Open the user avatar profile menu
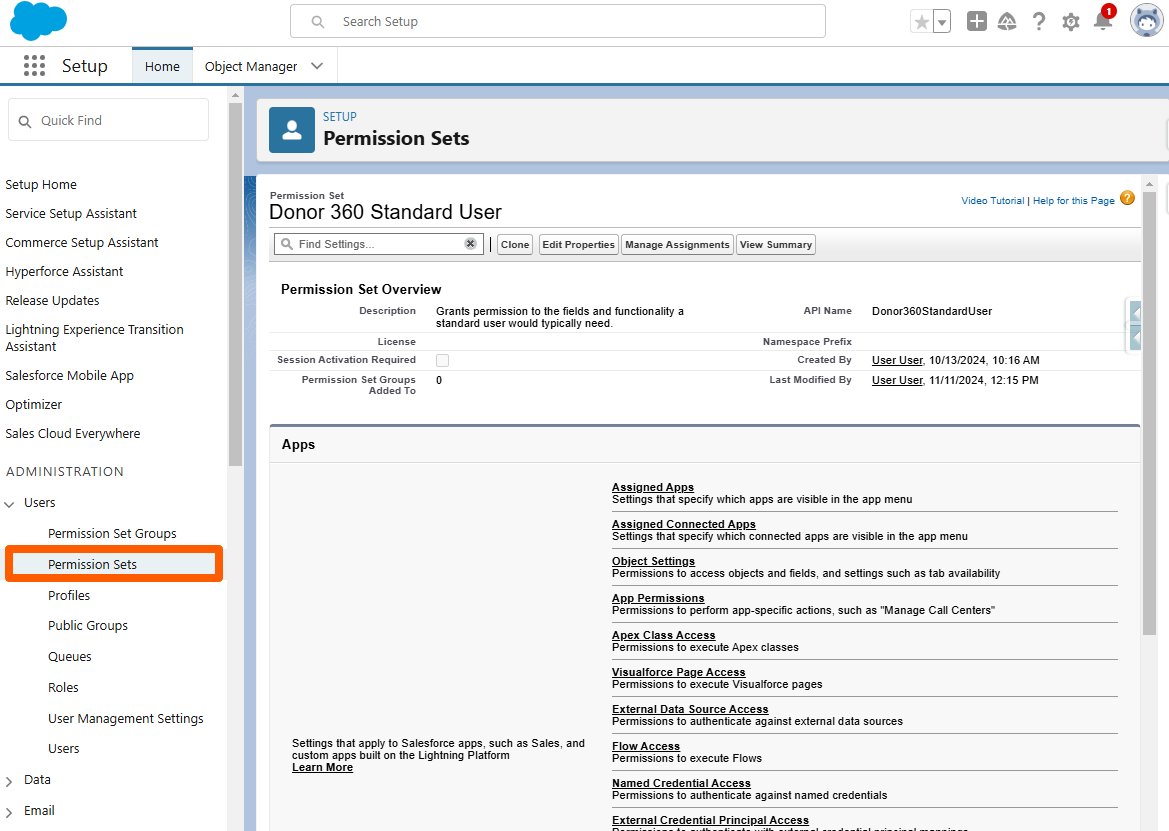The image size is (1169, 831). pyautogui.click(x=1147, y=21)
